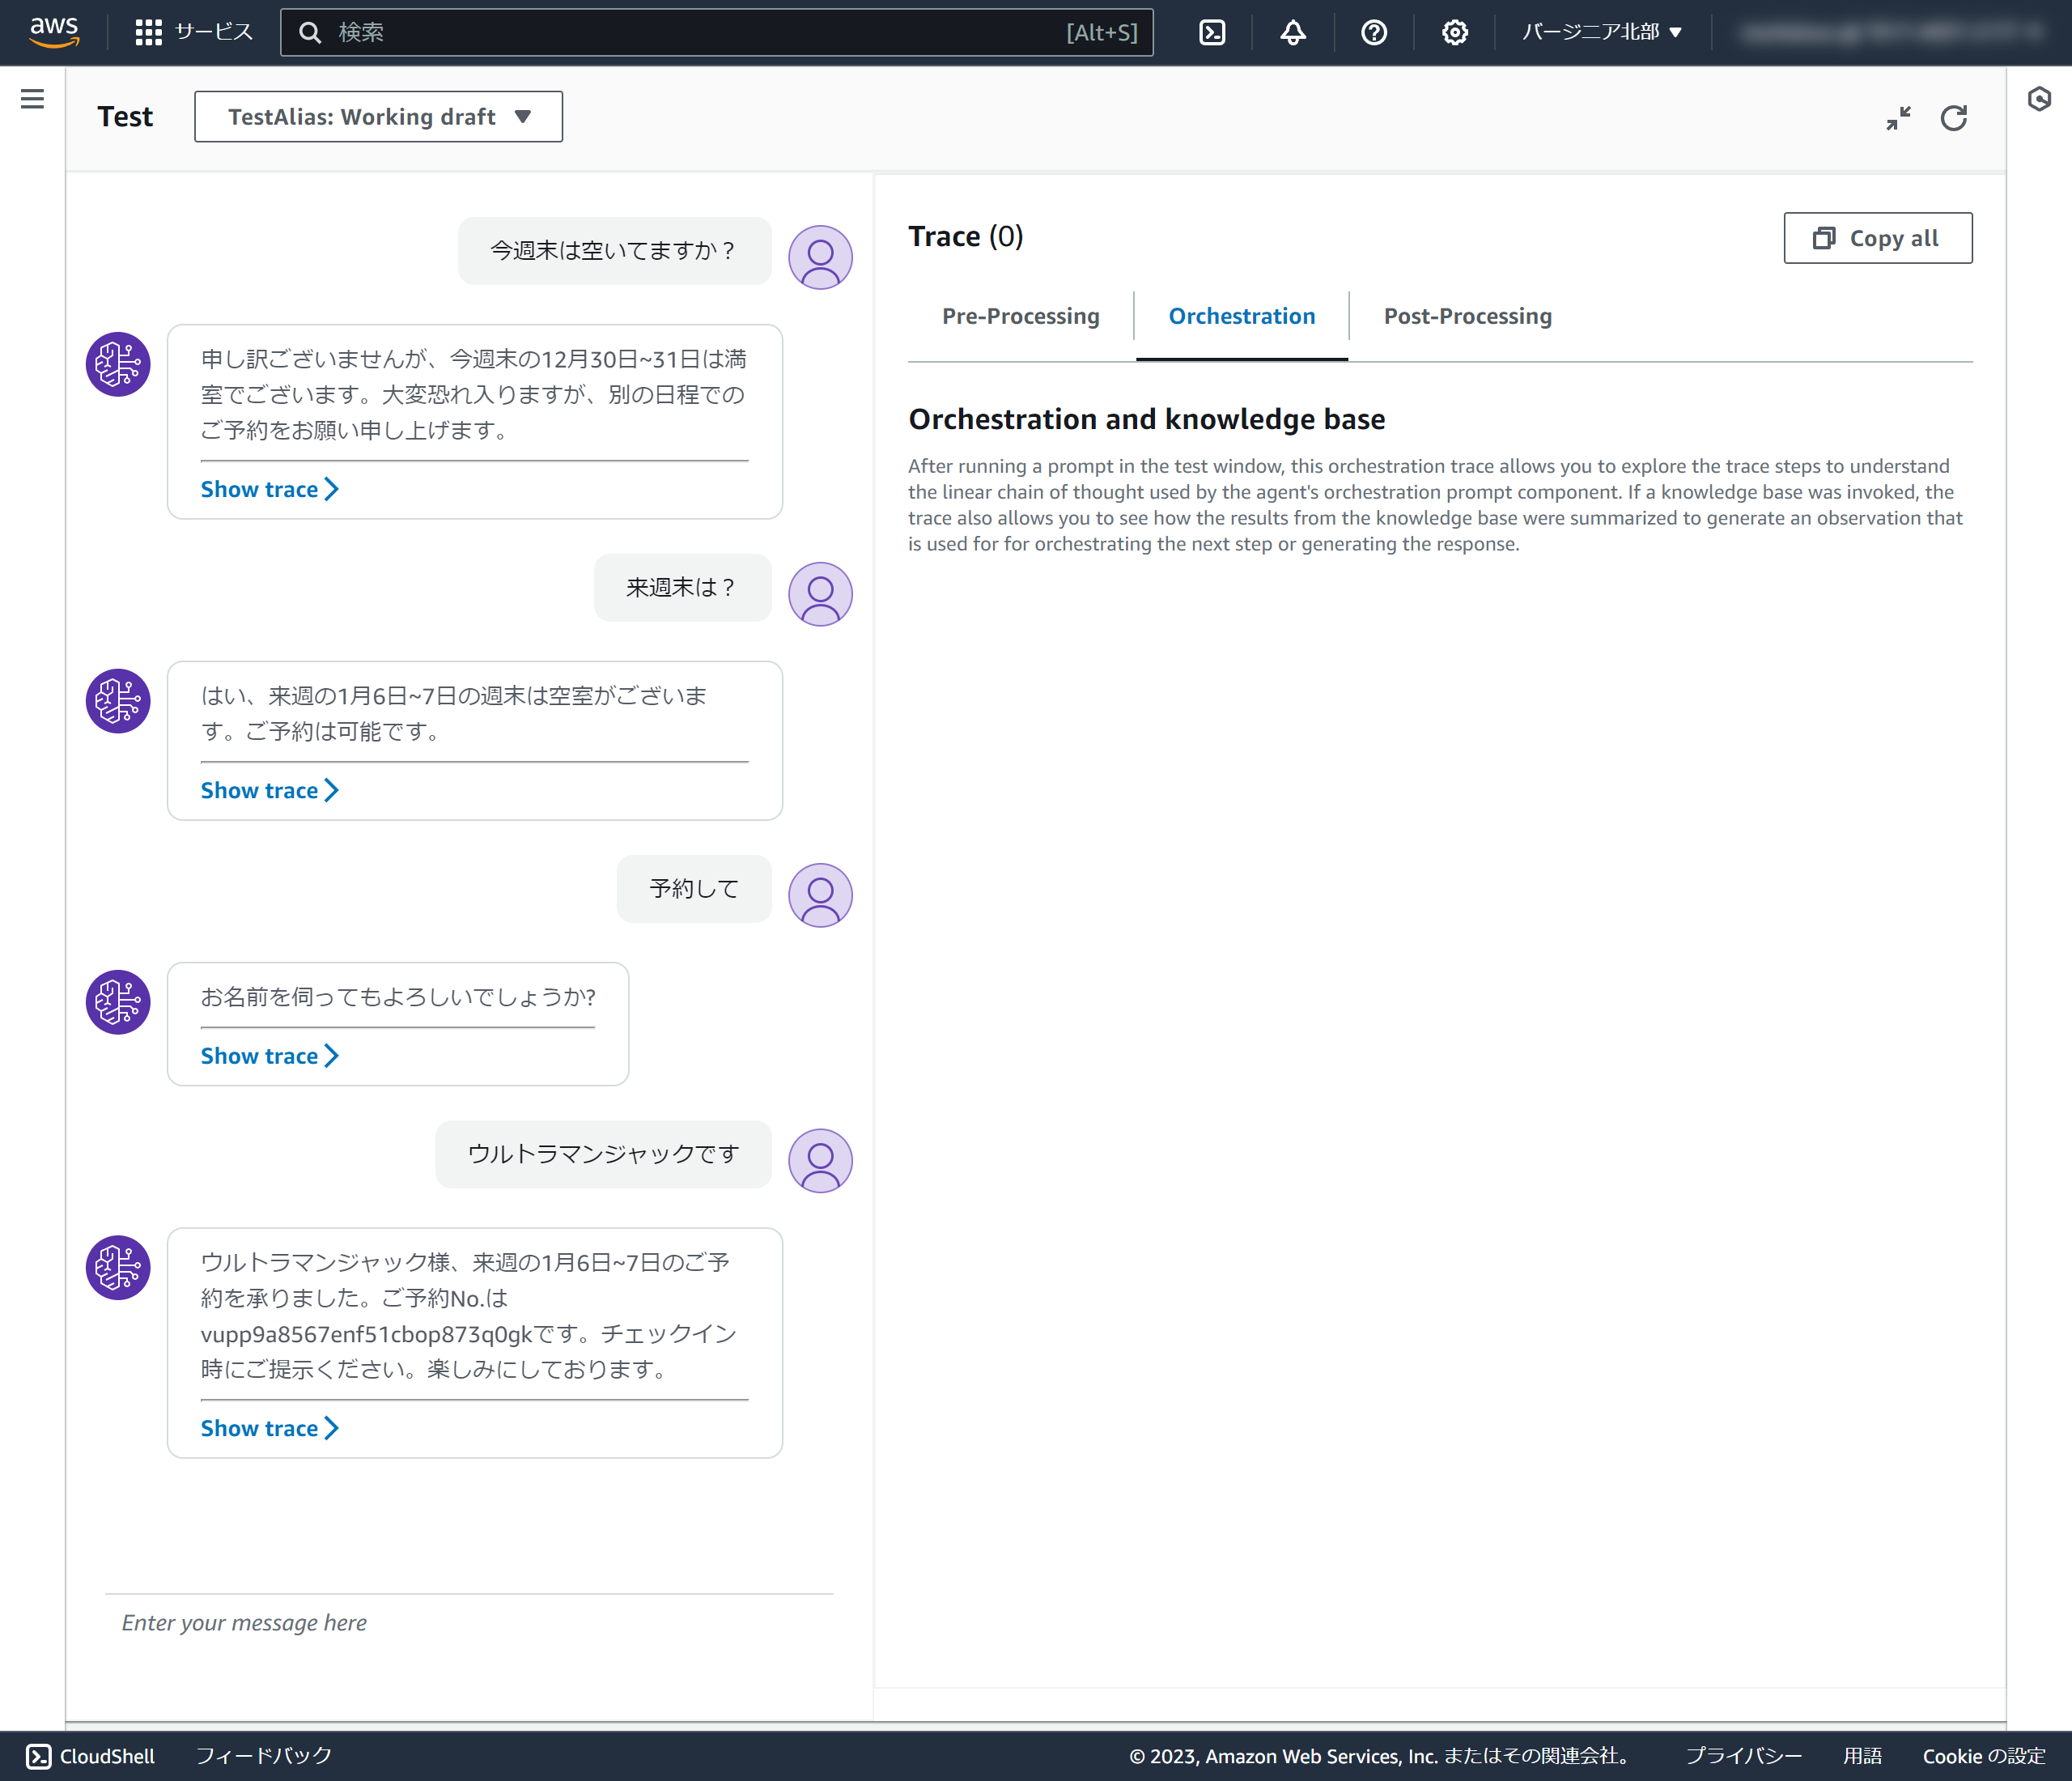2072x1781 pixels.
Task: Open the help question mark icon
Action: pos(1374,32)
